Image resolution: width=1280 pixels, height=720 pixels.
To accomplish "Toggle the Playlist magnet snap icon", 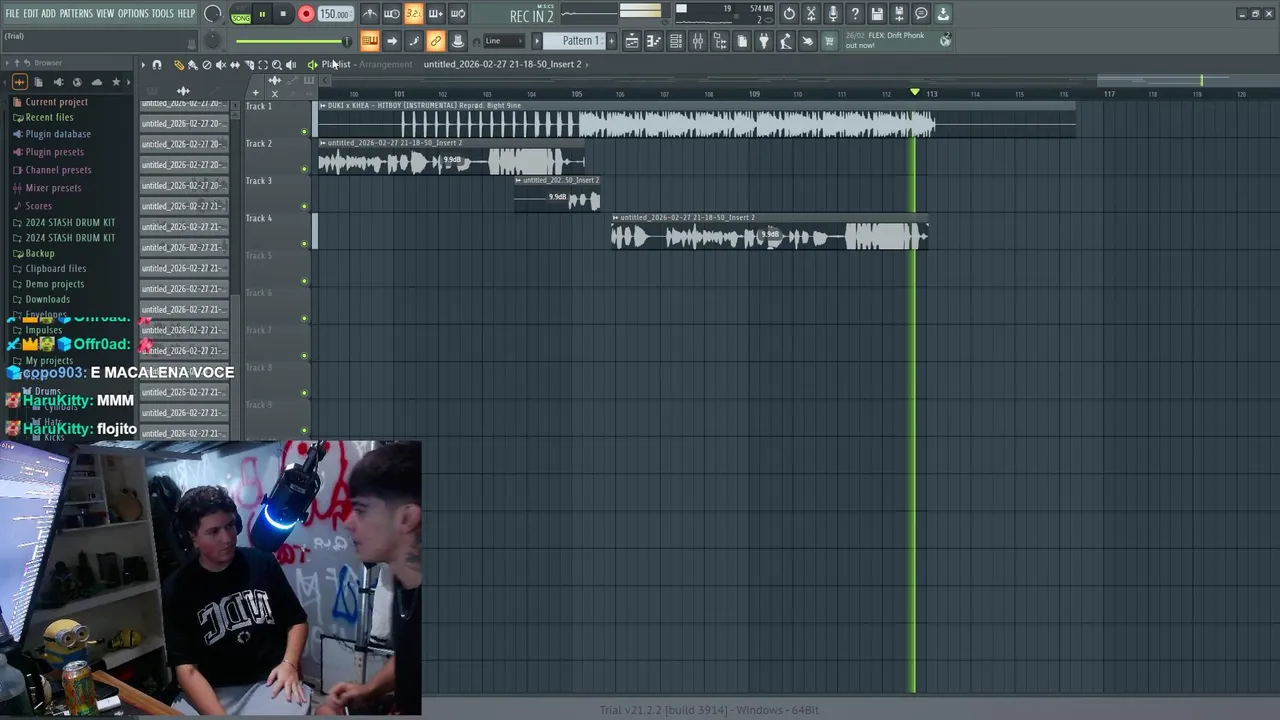I will coord(157,65).
